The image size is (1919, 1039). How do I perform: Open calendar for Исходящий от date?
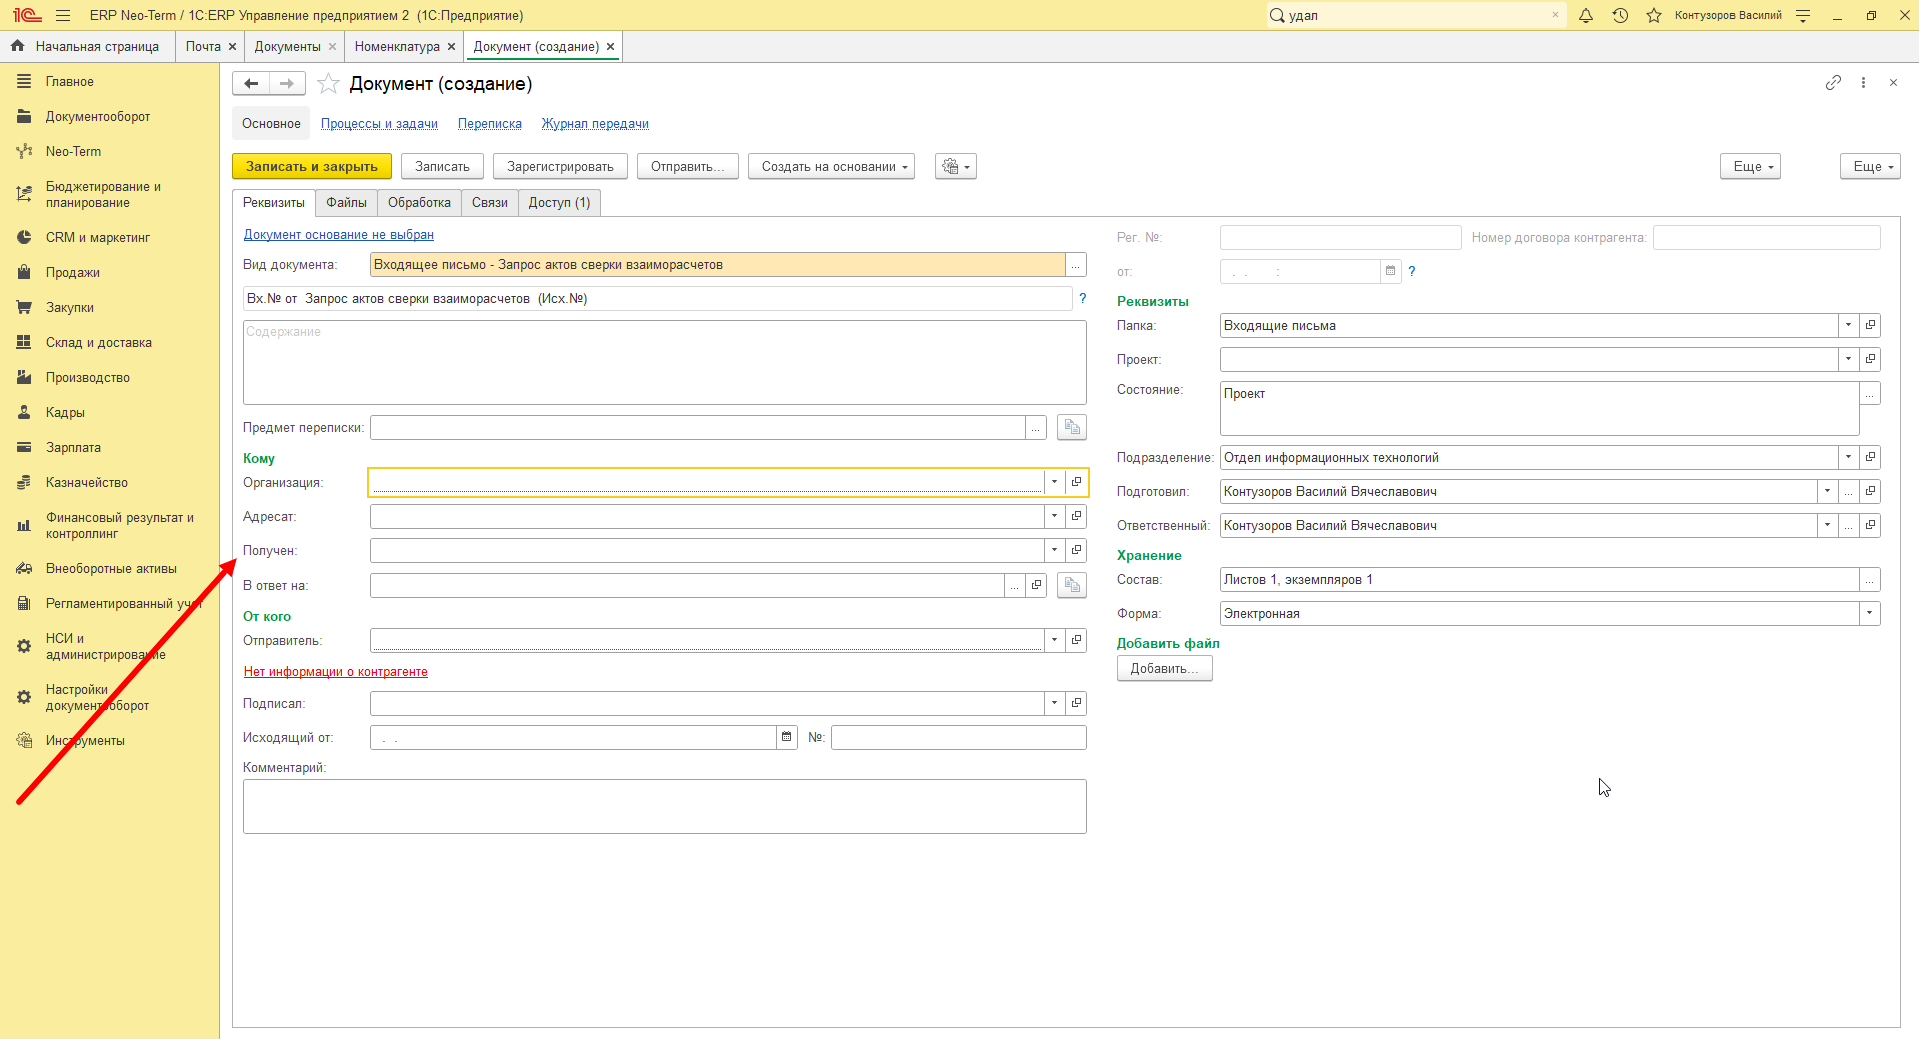[787, 737]
